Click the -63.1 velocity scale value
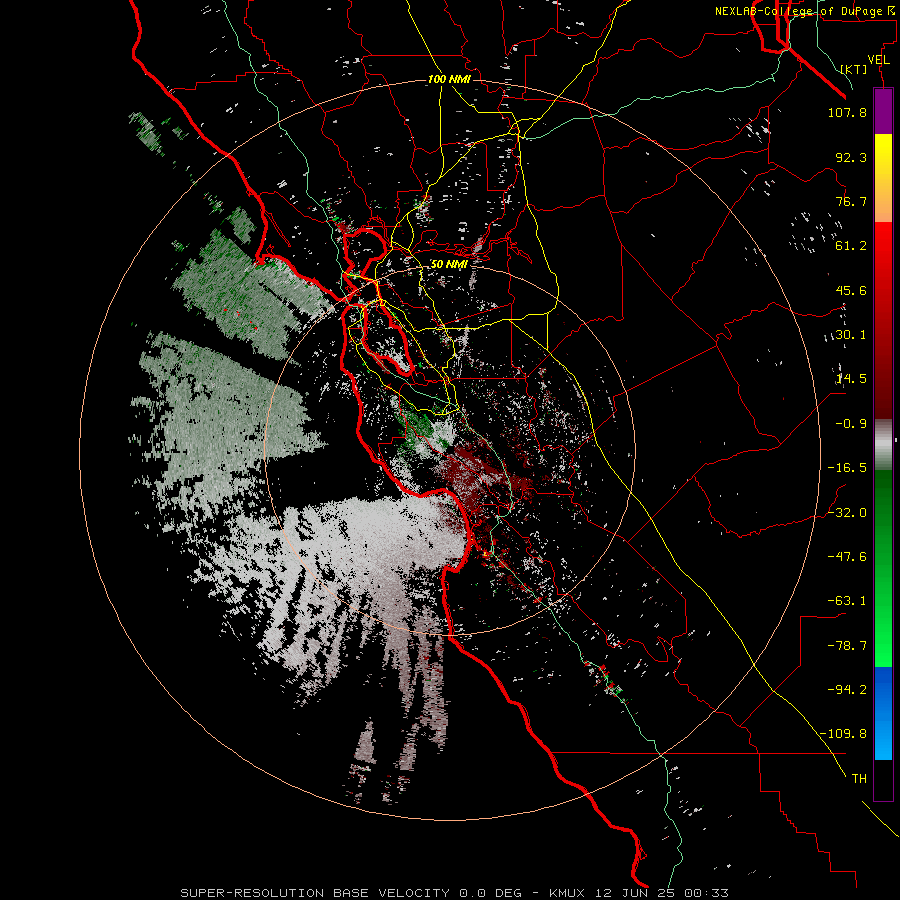The image size is (900, 900). click(x=847, y=601)
